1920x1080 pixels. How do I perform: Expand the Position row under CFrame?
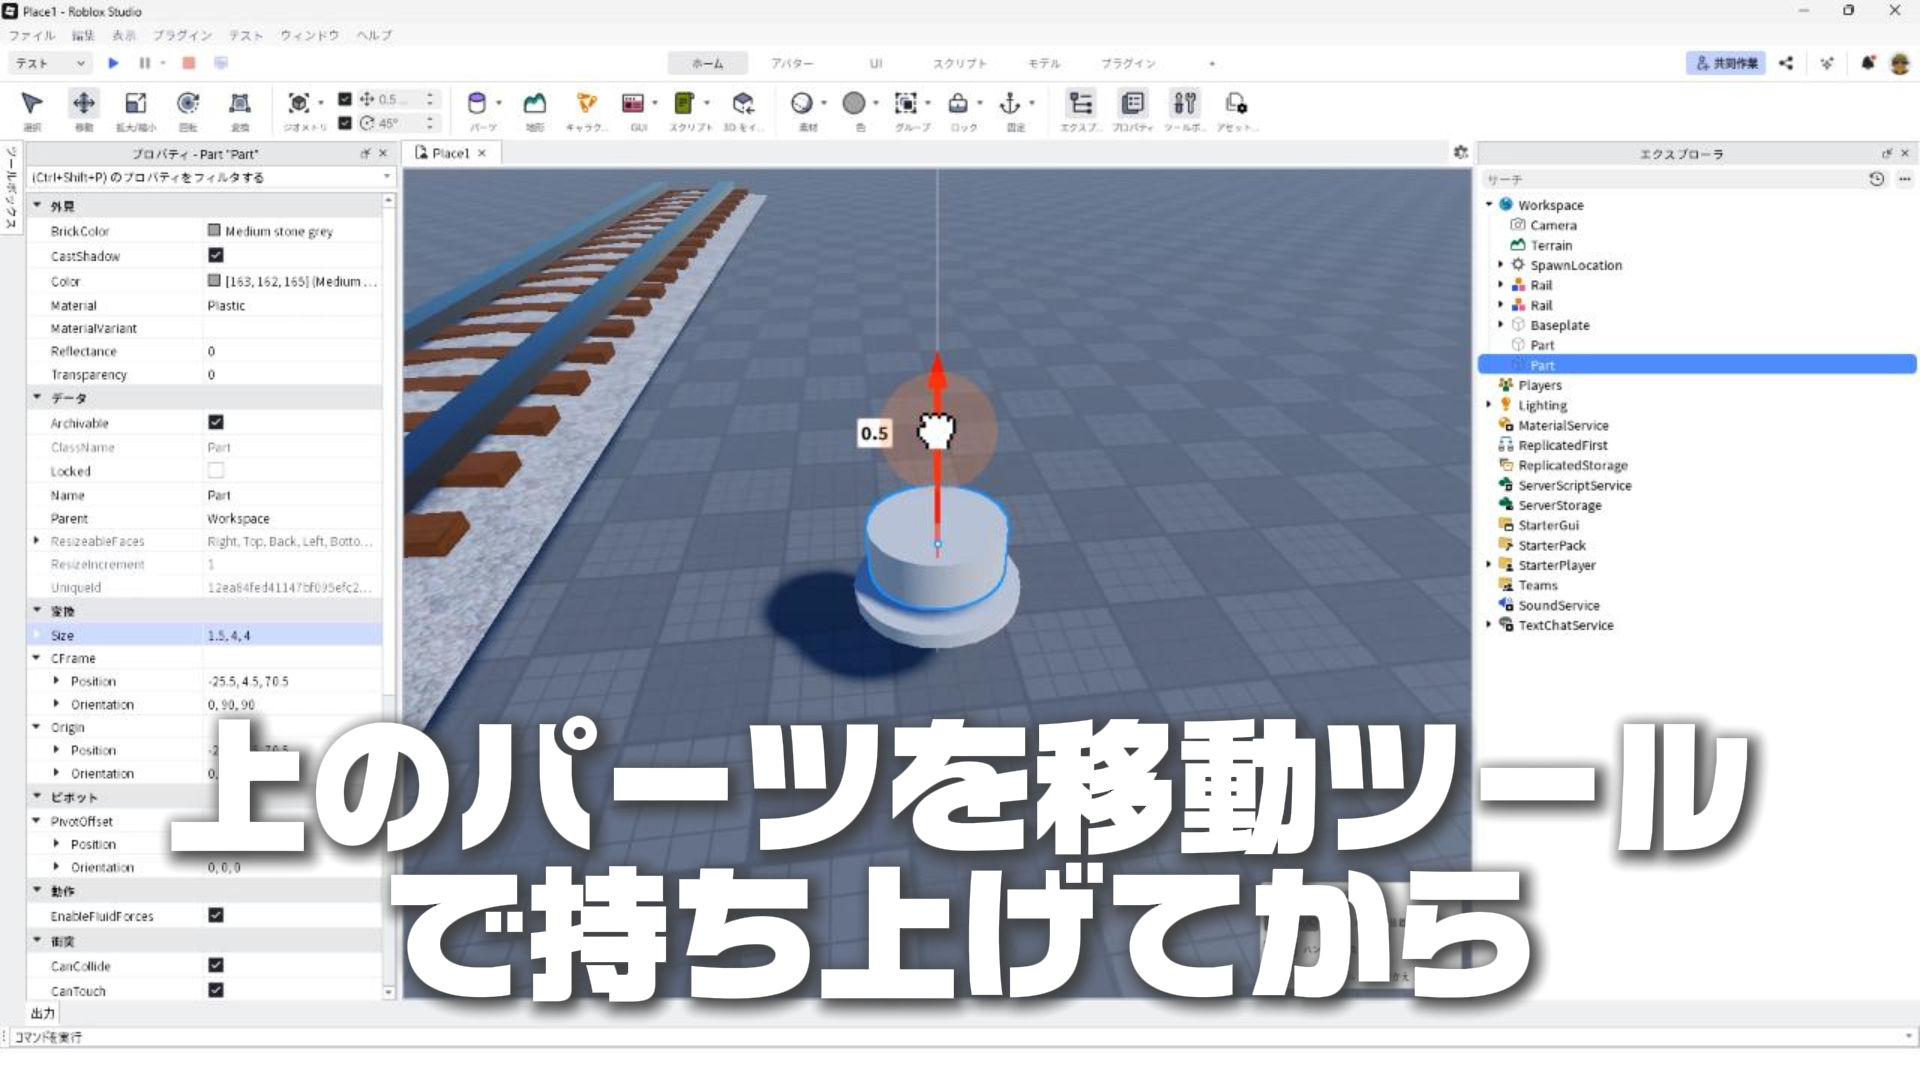56,681
